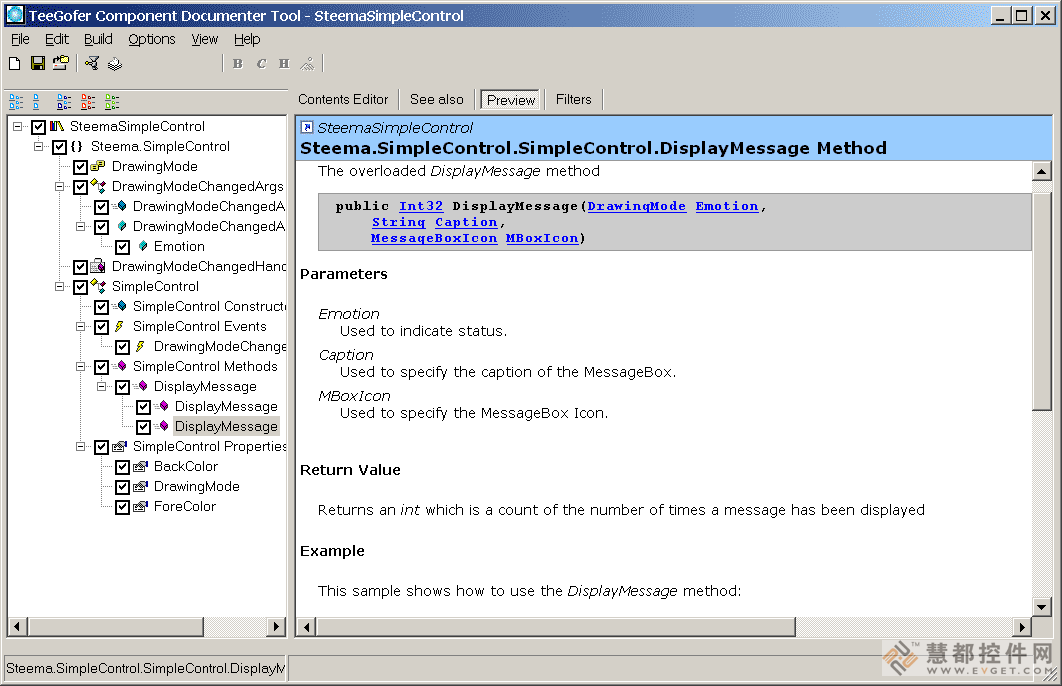Collapse the SteemaSimpleControl root node
Viewport: 1062px width, 686px height.
[x=18, y=127]
